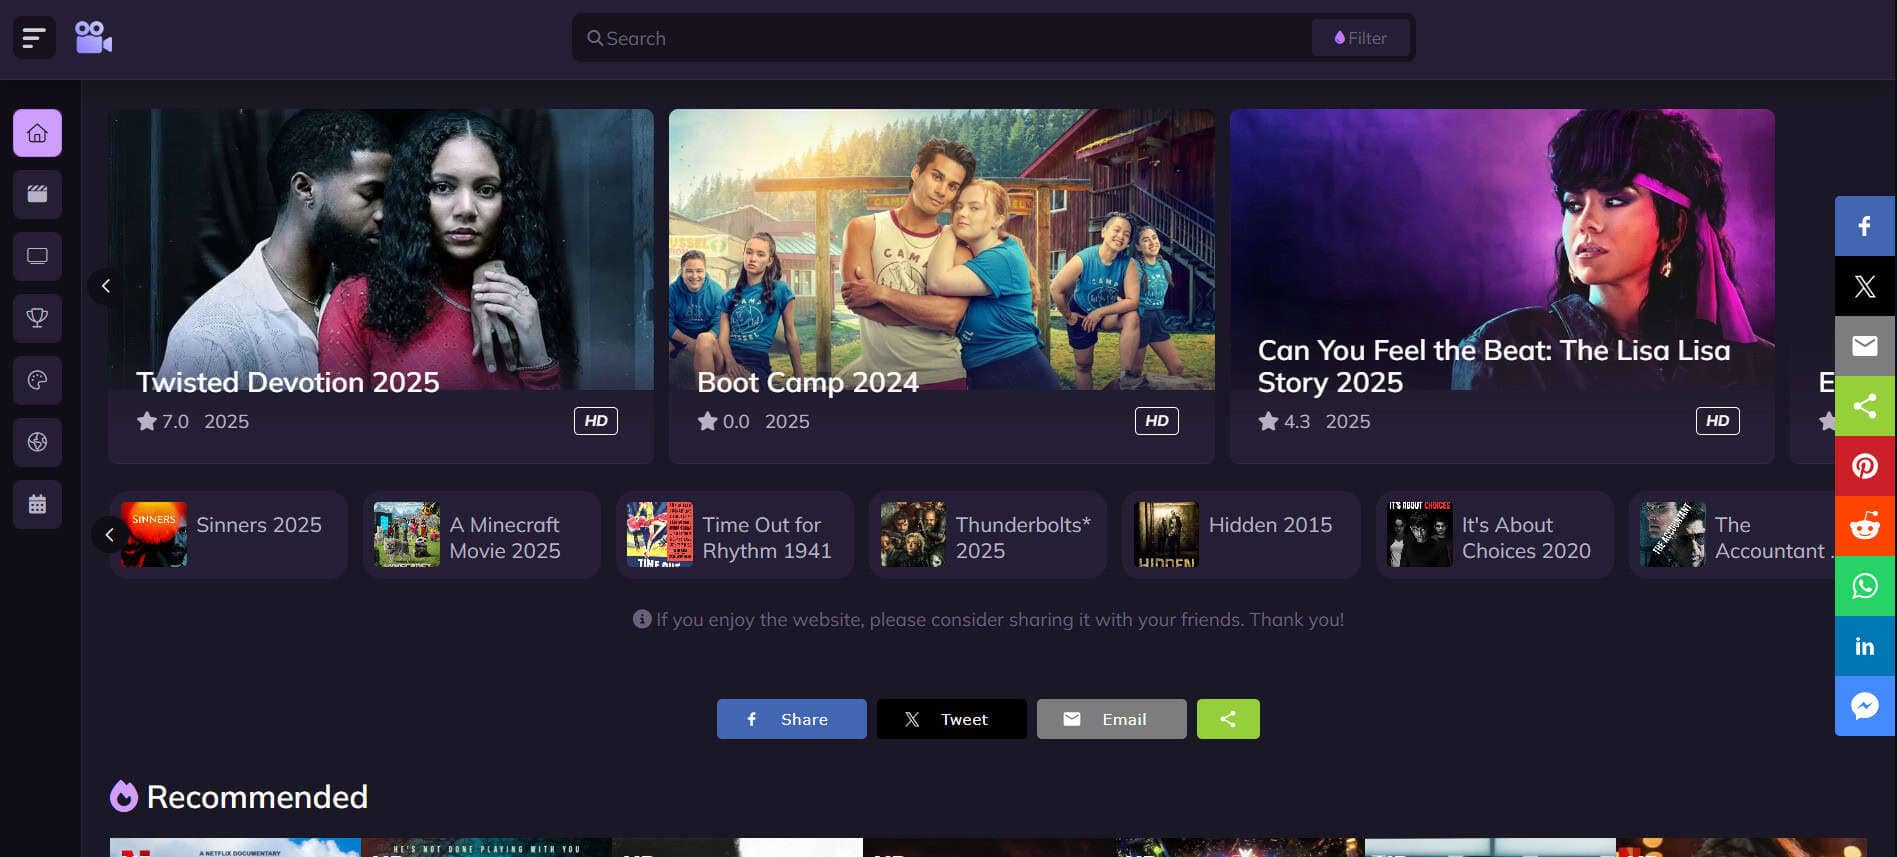Click the Email share button
This screenshot has height=857, width=1897.
pyautogui.click(x=1112, y=719)
